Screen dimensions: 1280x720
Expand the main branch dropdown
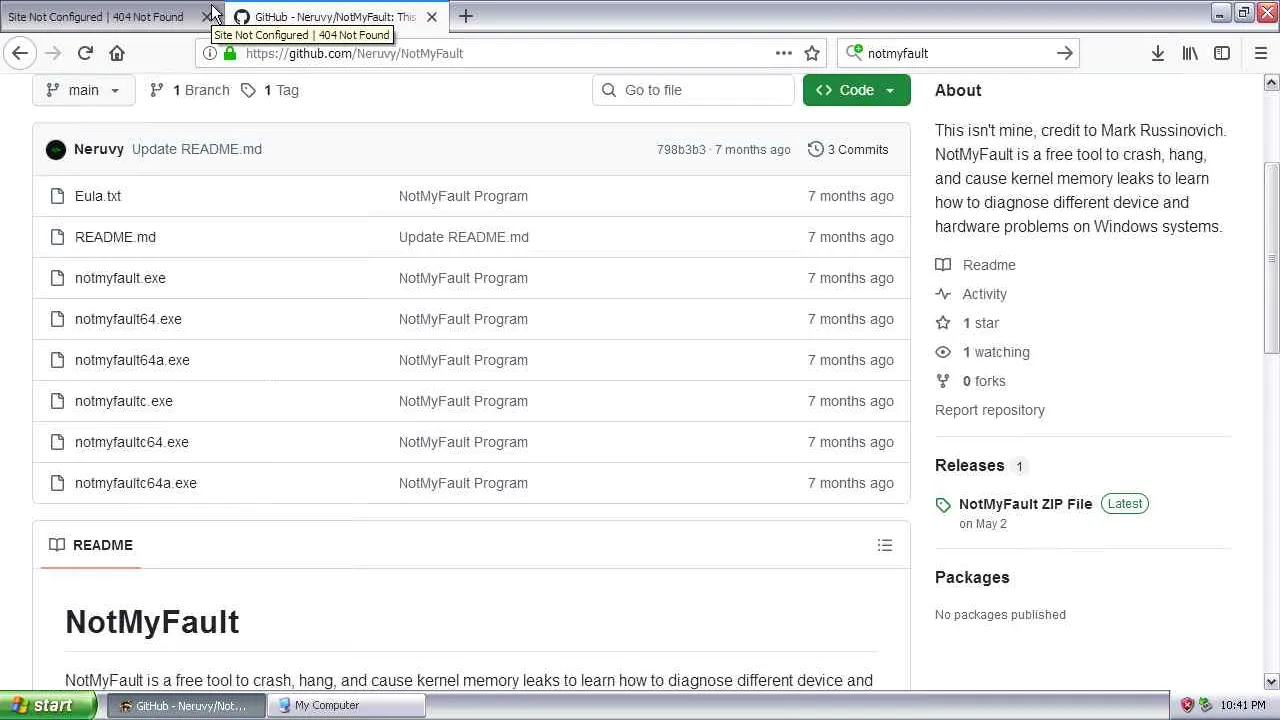[x=83, y=90]
